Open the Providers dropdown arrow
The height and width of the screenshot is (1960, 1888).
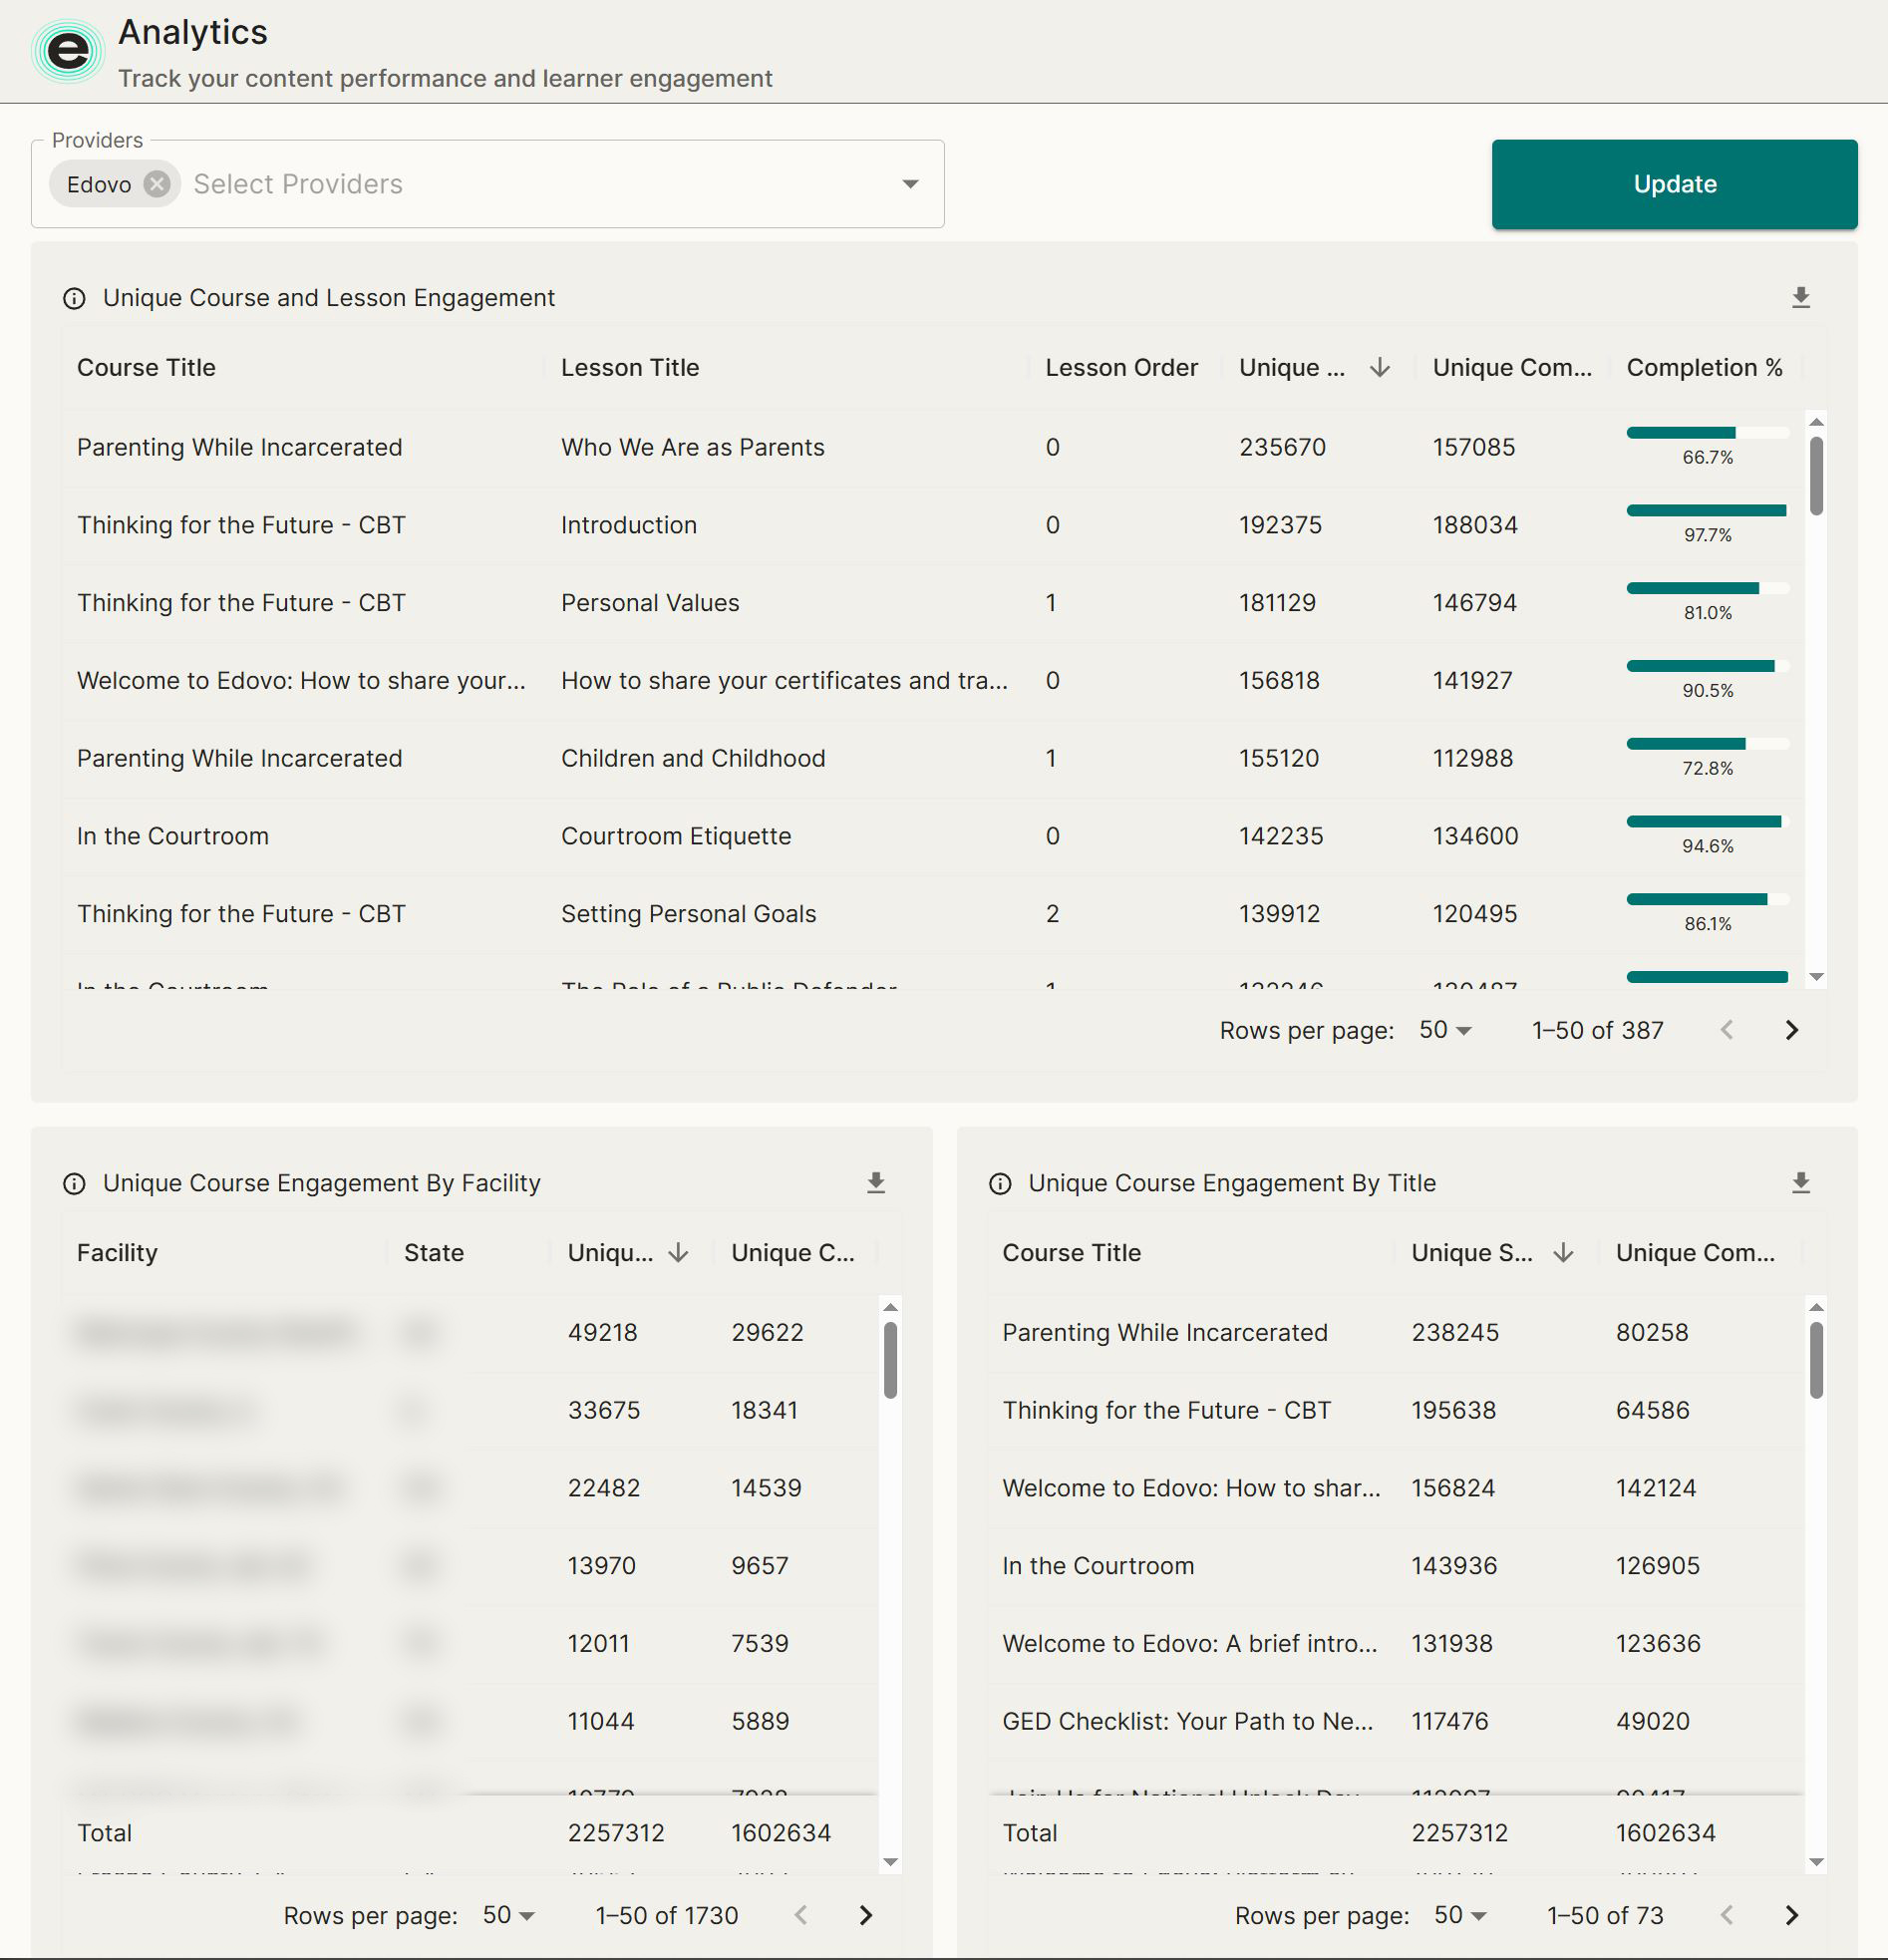[910, 184]
